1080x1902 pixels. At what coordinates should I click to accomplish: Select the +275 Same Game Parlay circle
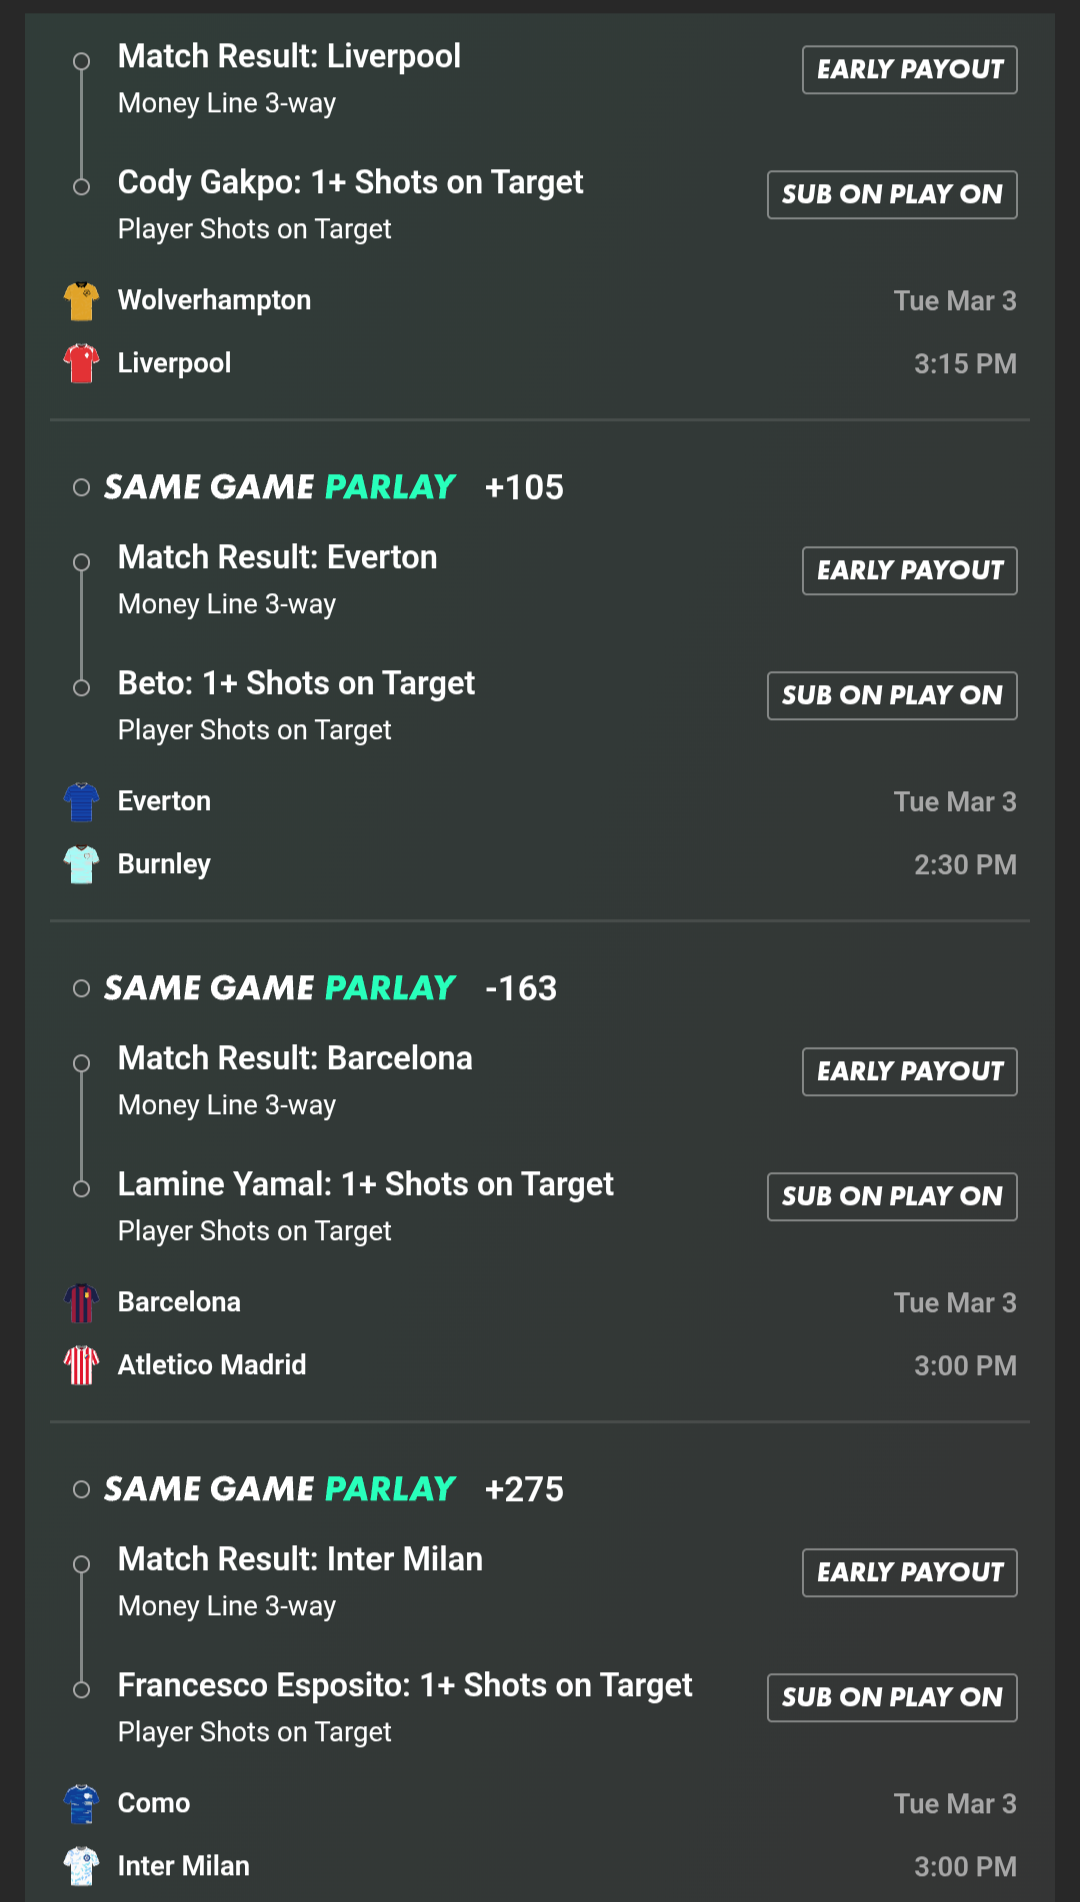[x=82, y=1490]
